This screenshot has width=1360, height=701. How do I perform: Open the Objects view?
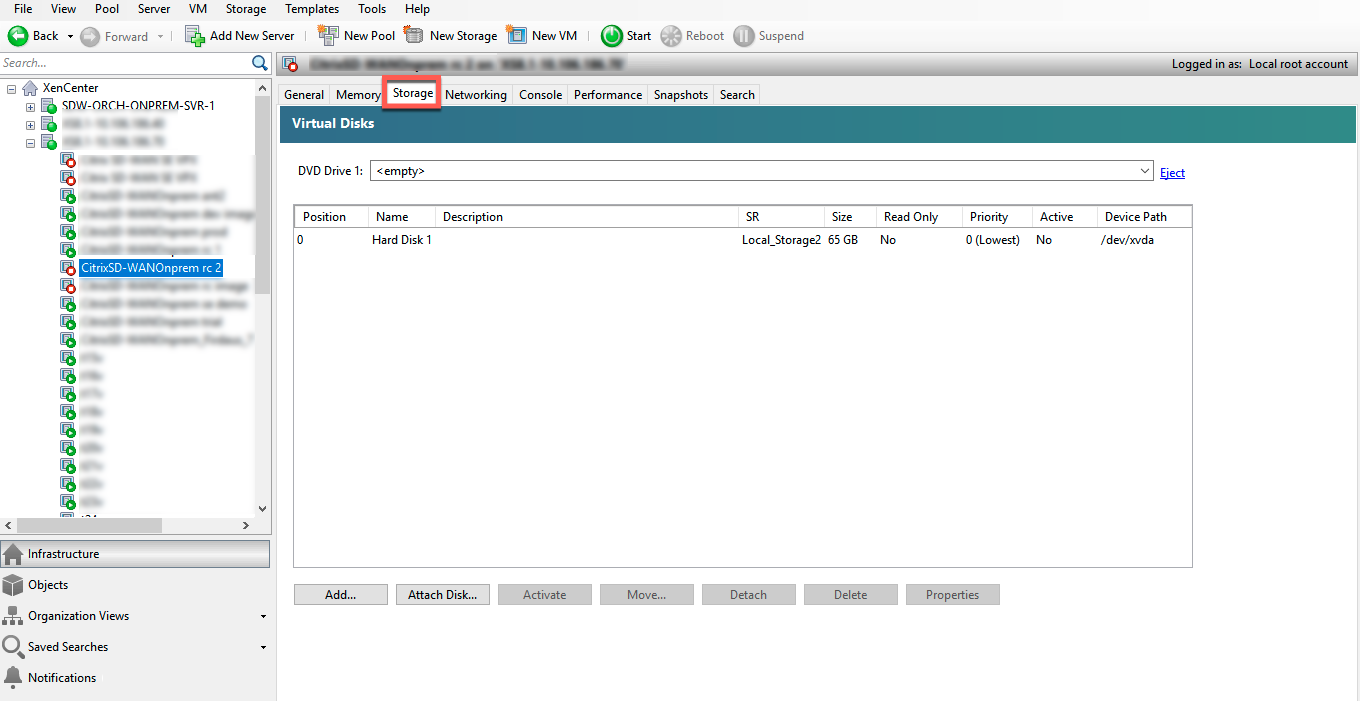[x=135, y=585]
